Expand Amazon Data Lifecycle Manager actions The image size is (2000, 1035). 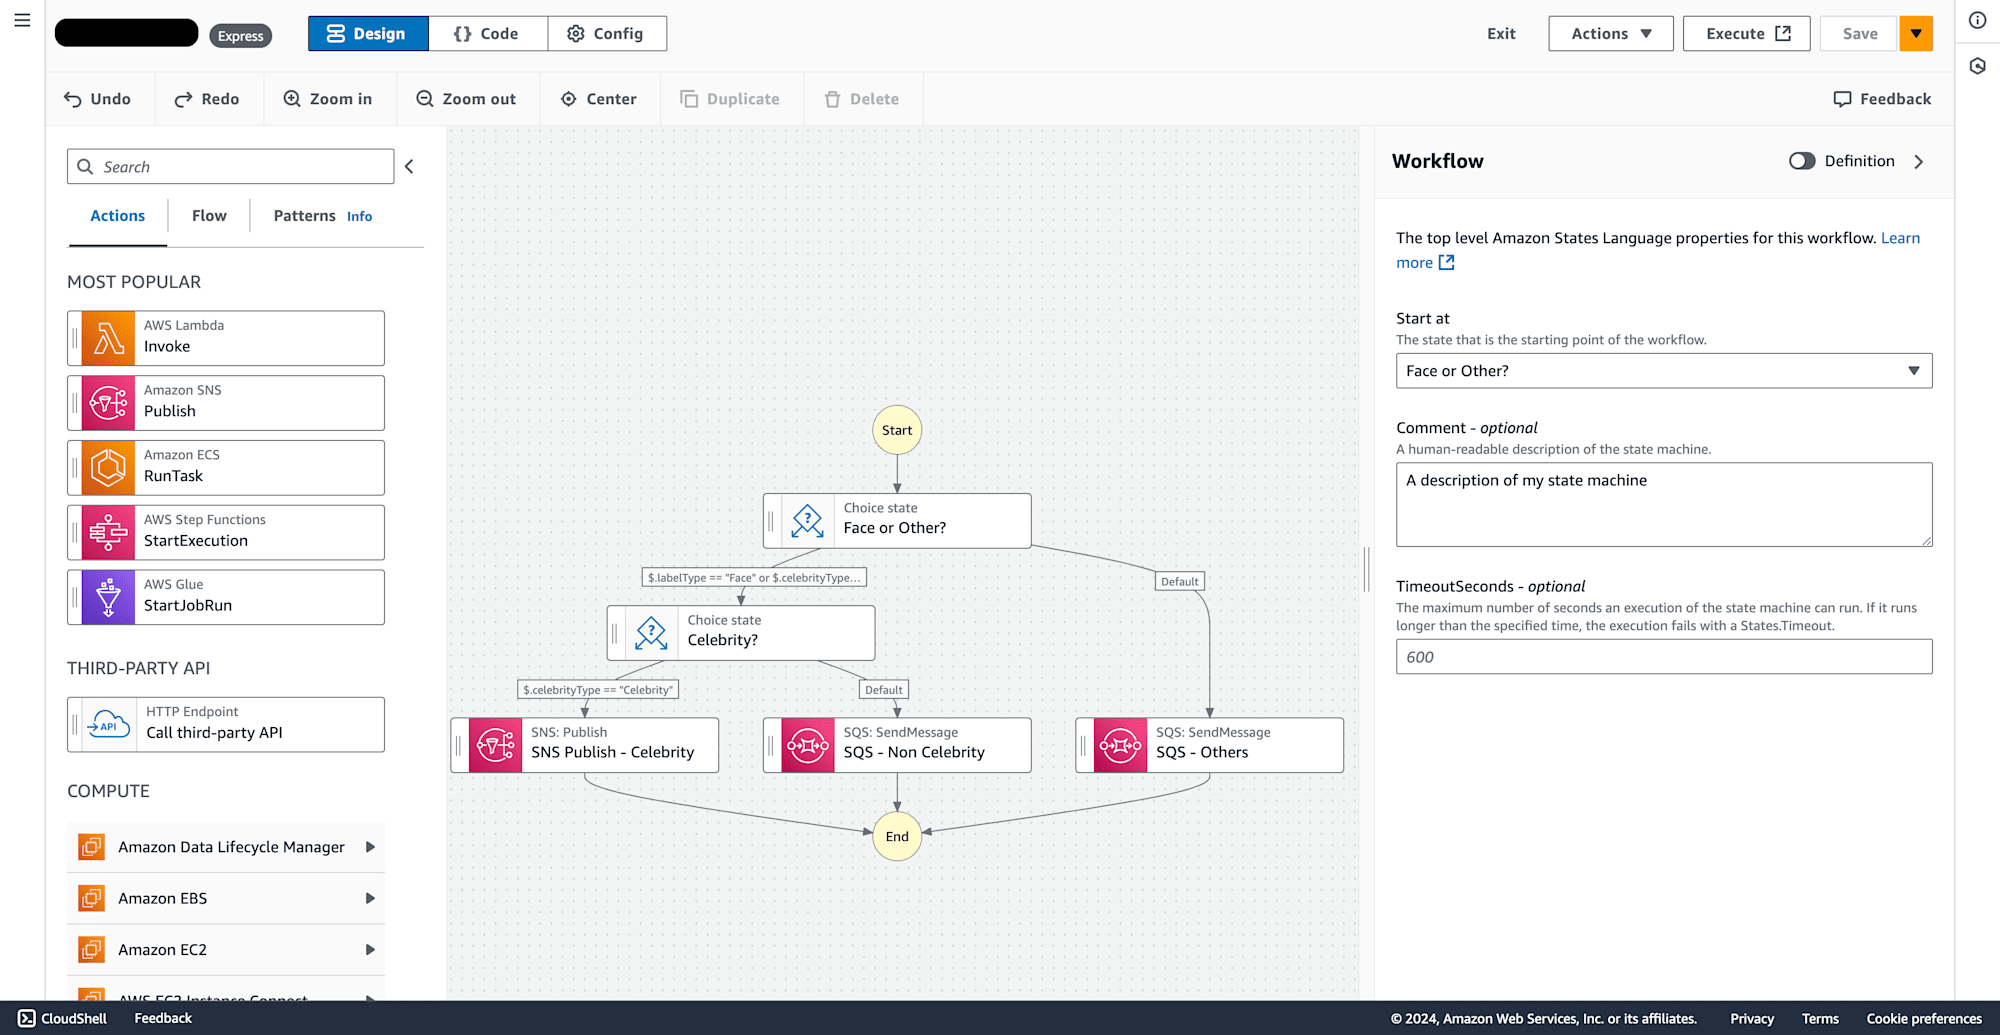(370, 847)
